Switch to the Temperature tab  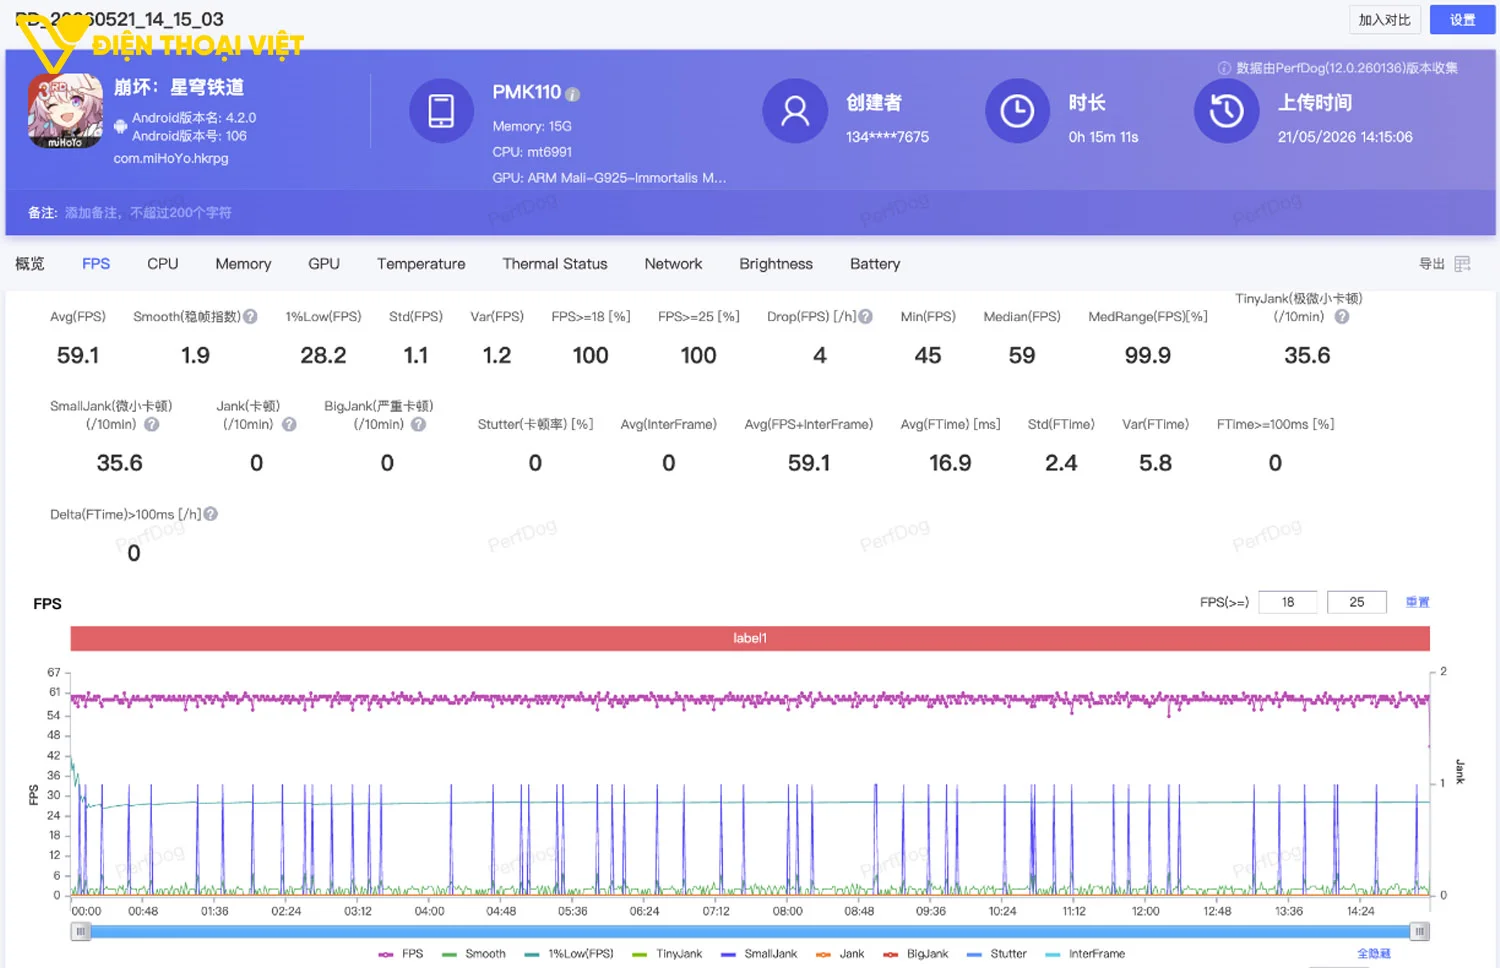click(x=421, y=264)
